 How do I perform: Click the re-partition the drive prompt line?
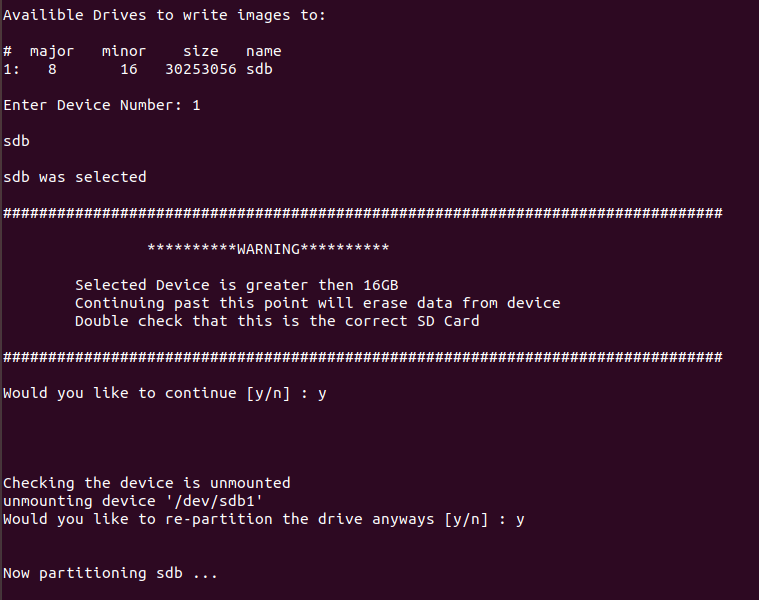pos(264,519)
